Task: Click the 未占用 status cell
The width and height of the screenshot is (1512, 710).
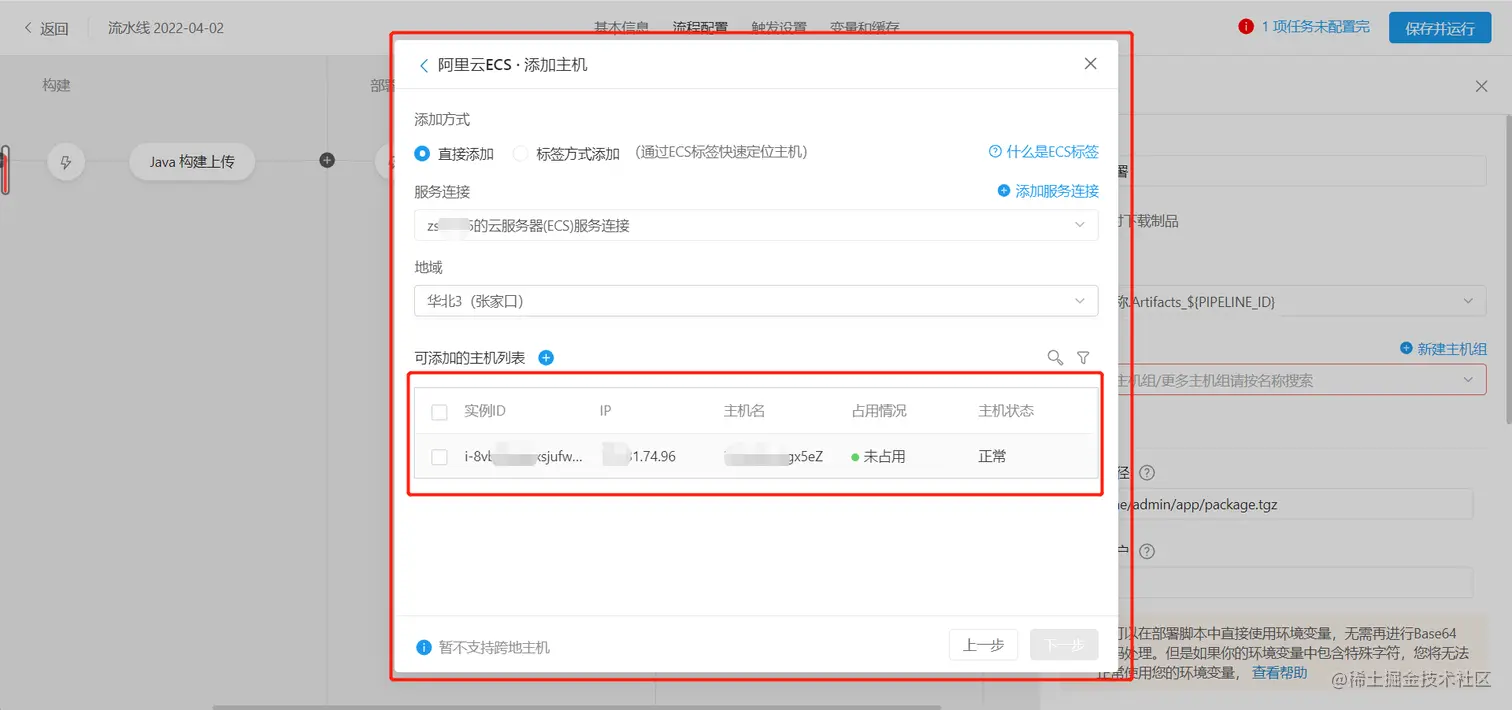Action: pos(878,457)
